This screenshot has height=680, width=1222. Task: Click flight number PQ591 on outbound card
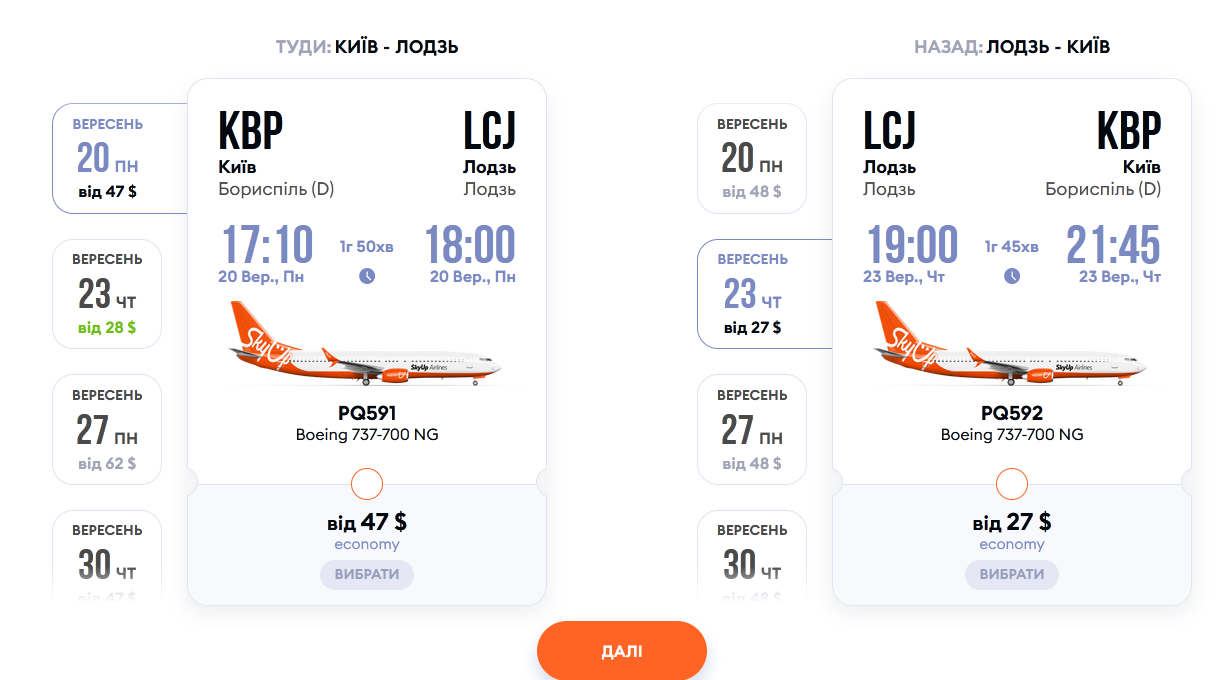[367, 413]
